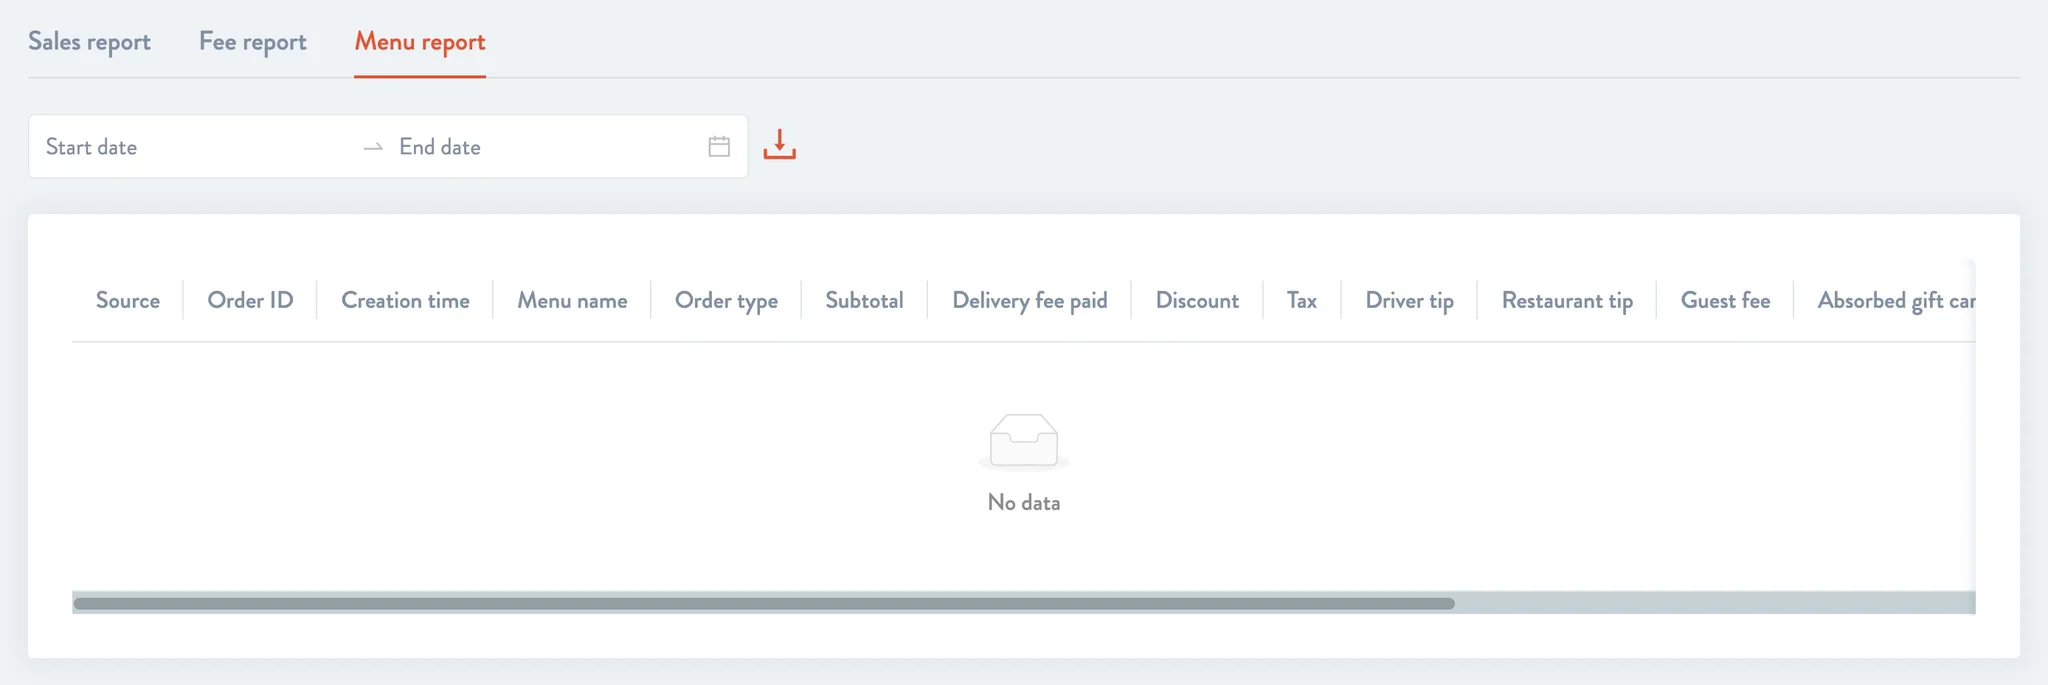
Task: Click the No data placeholder text
Action: [1024, 502]
